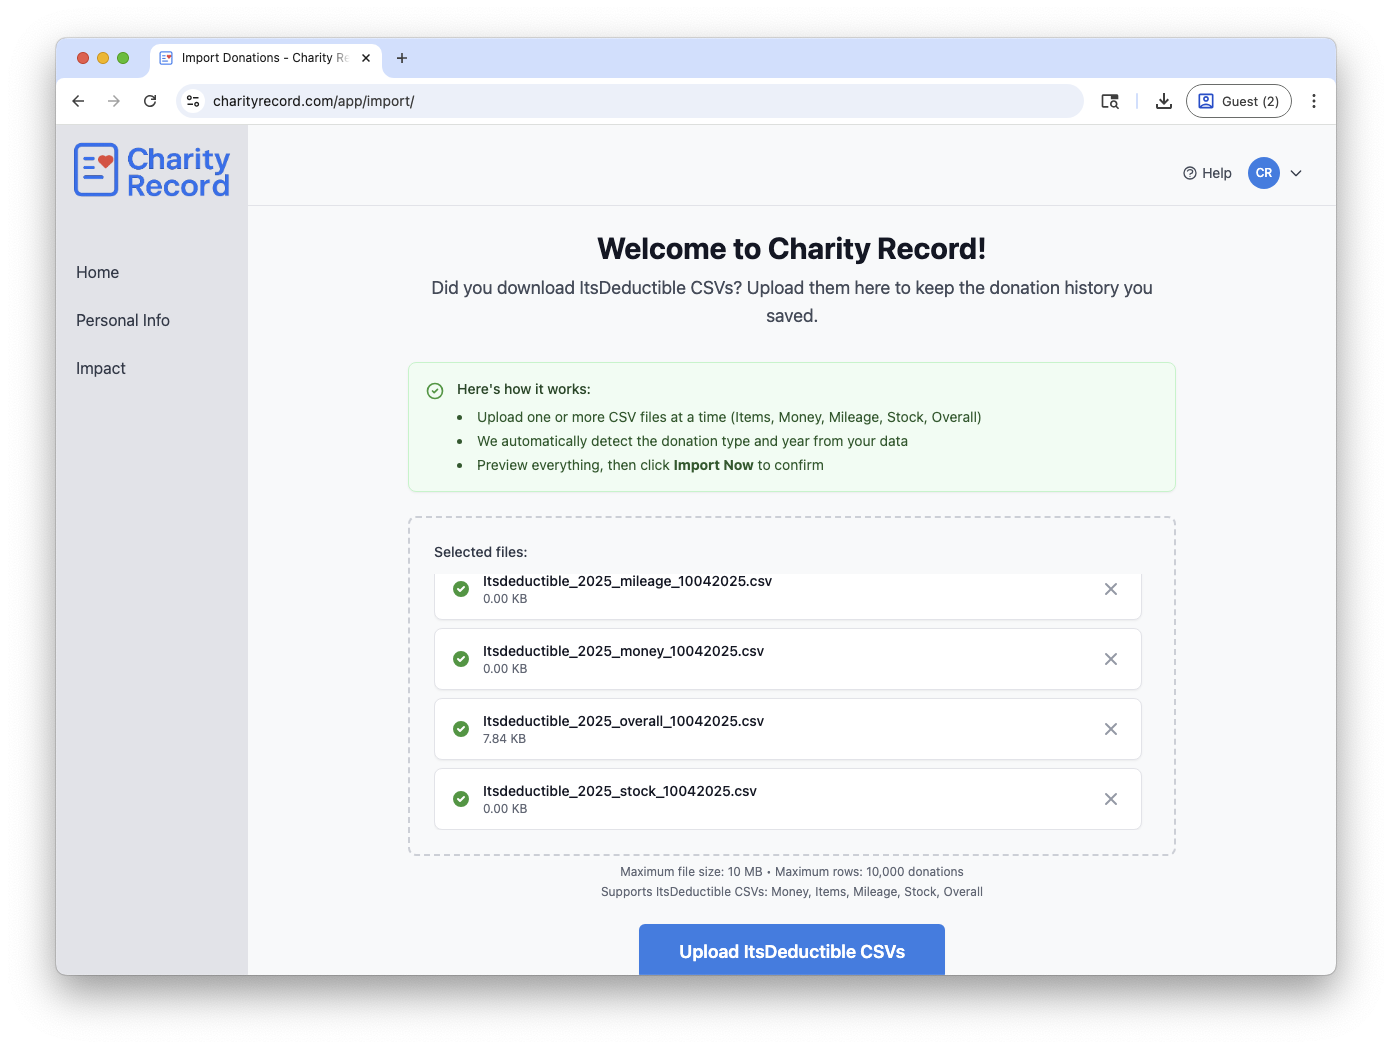This screenshot has width=1392, height=1049.
Task: Remove the stock CSV file
Action: [x=1111, y=799]
